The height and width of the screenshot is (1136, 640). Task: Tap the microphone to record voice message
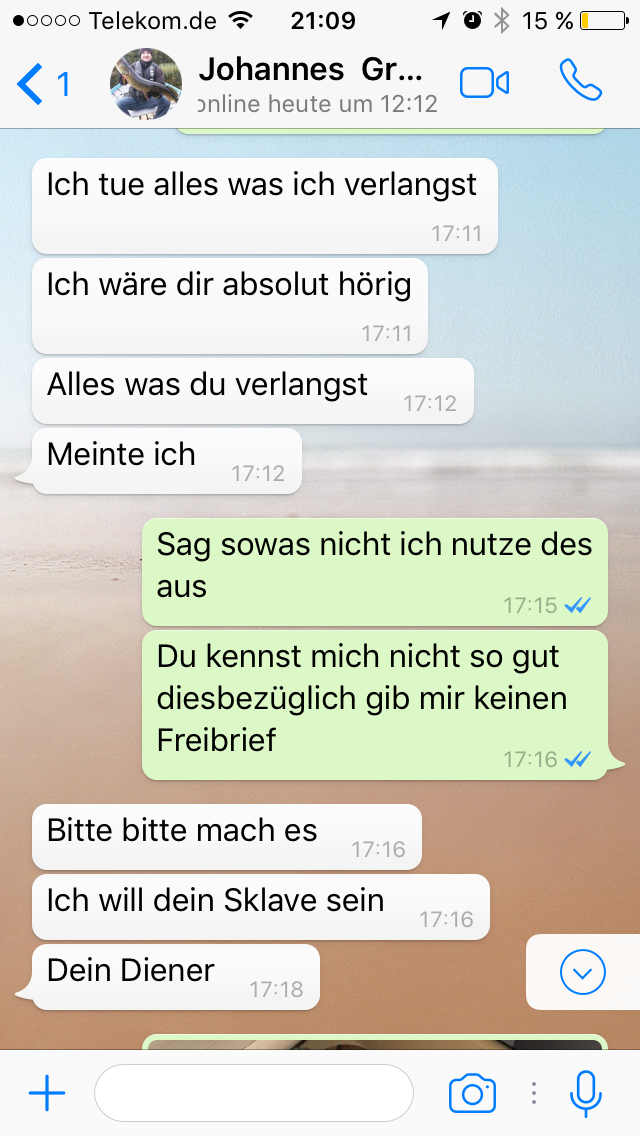pos(586,1093)
